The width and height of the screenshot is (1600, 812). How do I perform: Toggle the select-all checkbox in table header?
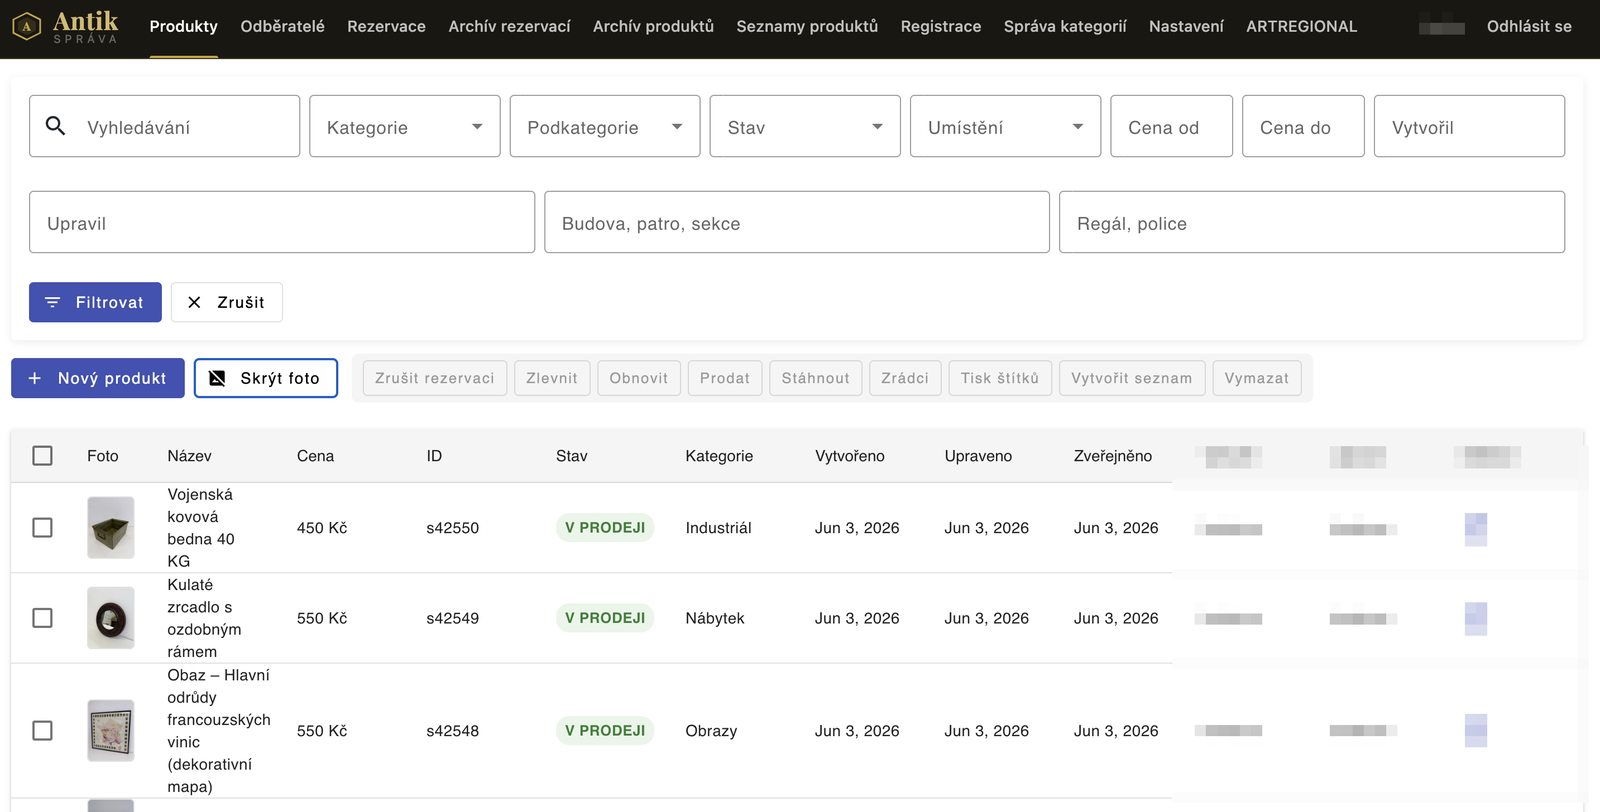coord(42,456)
